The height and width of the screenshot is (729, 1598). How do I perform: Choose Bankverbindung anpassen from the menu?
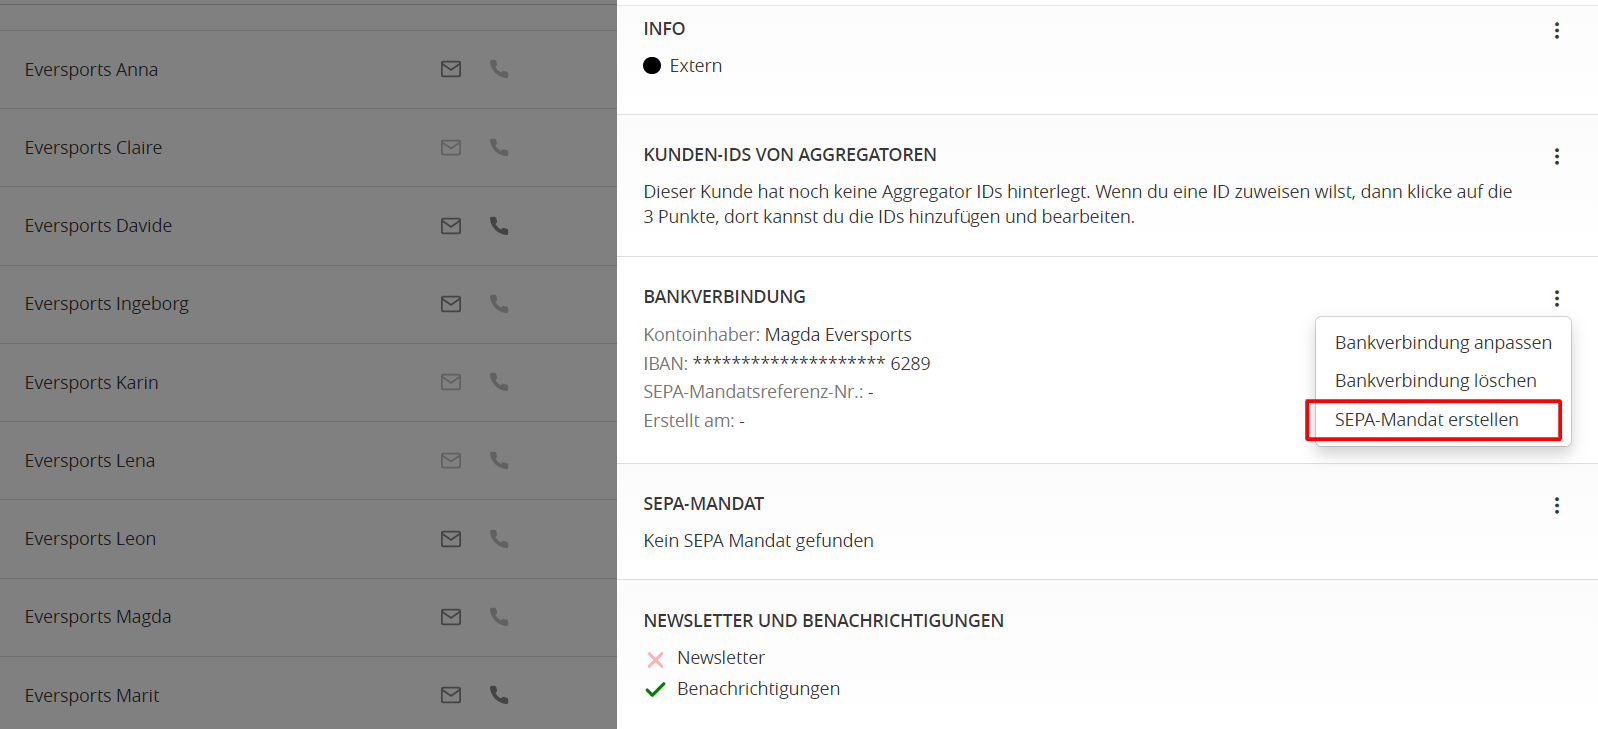[x=1443, y=343]
